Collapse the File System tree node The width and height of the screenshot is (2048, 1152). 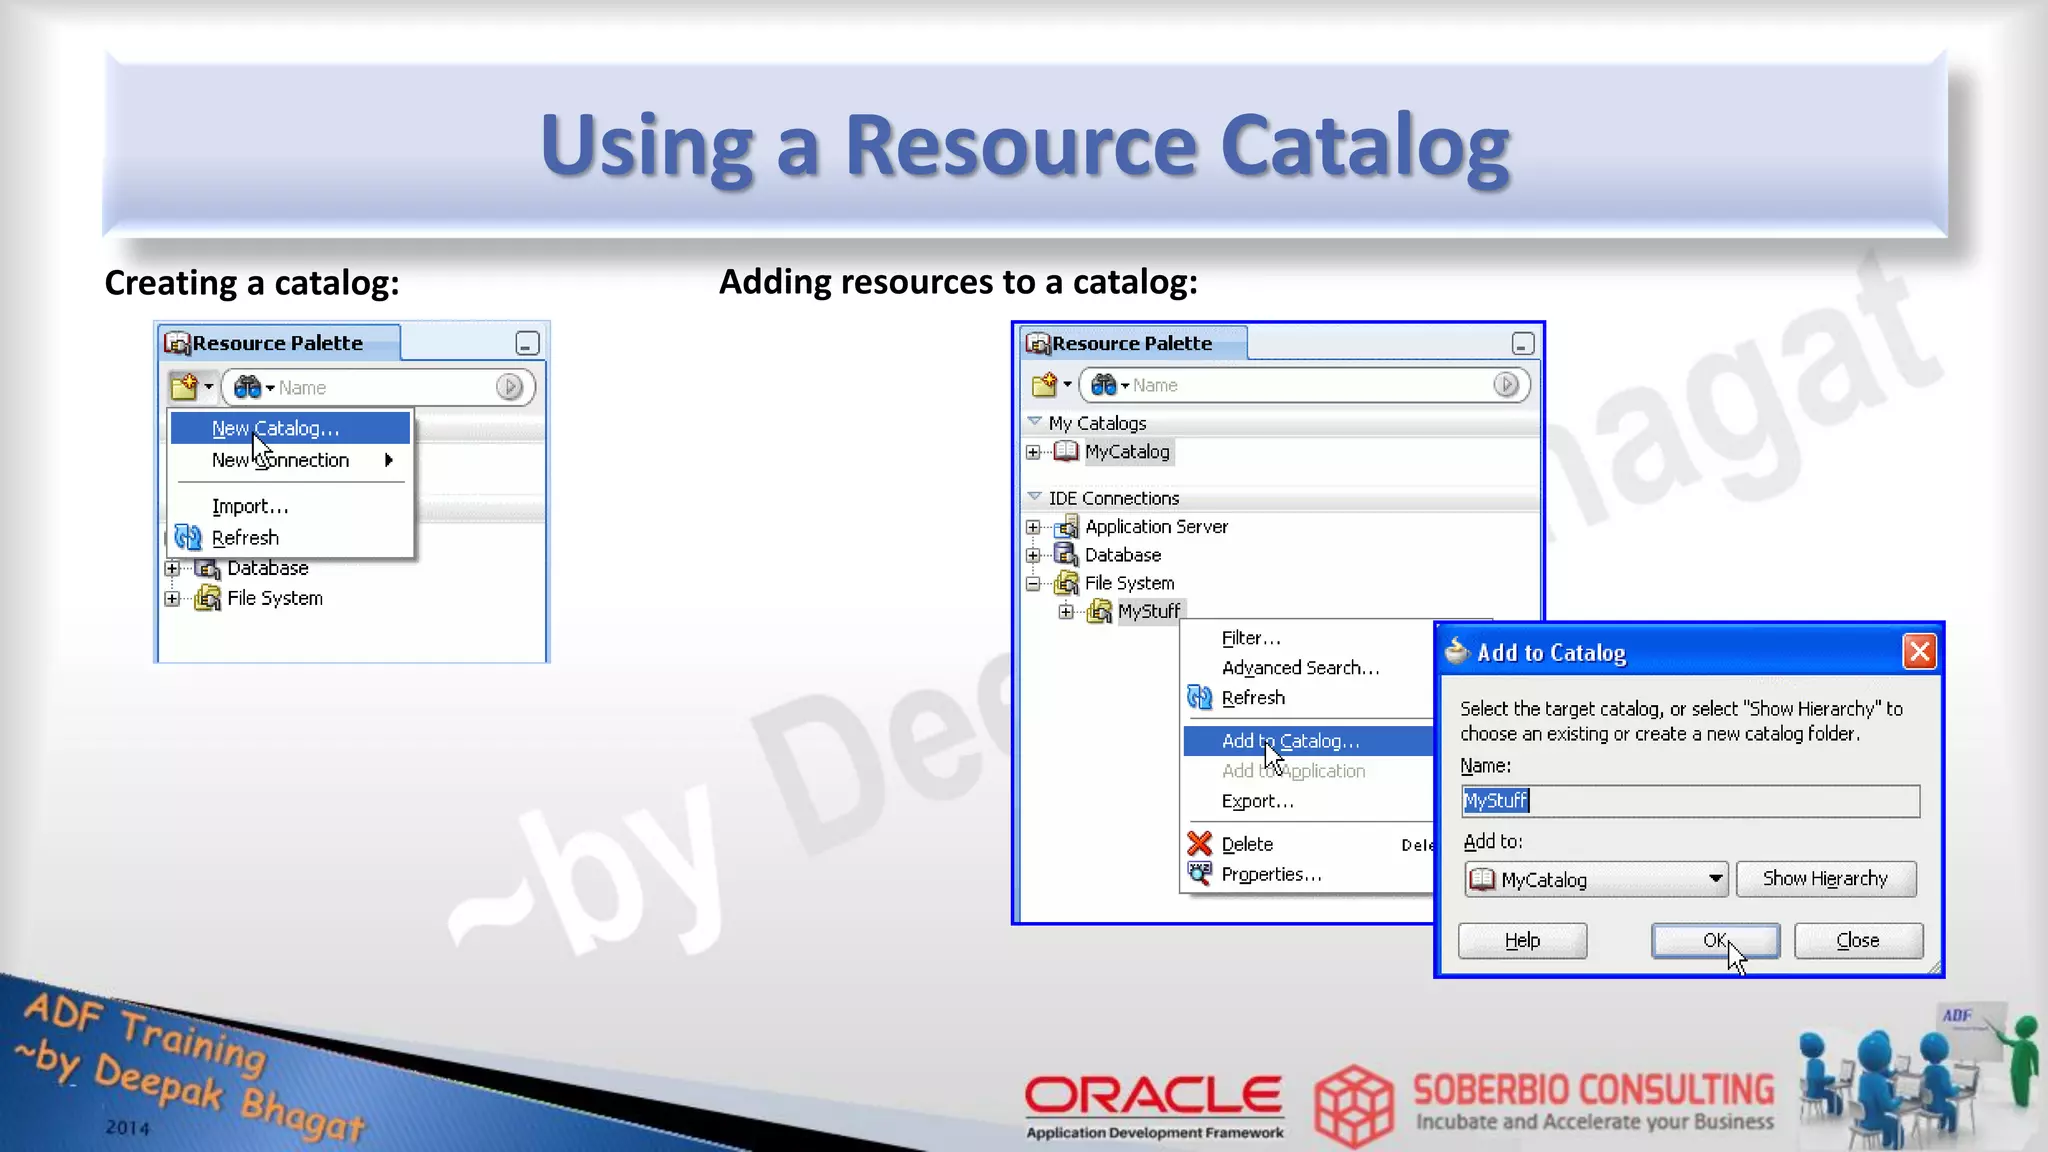[1033, 583]
